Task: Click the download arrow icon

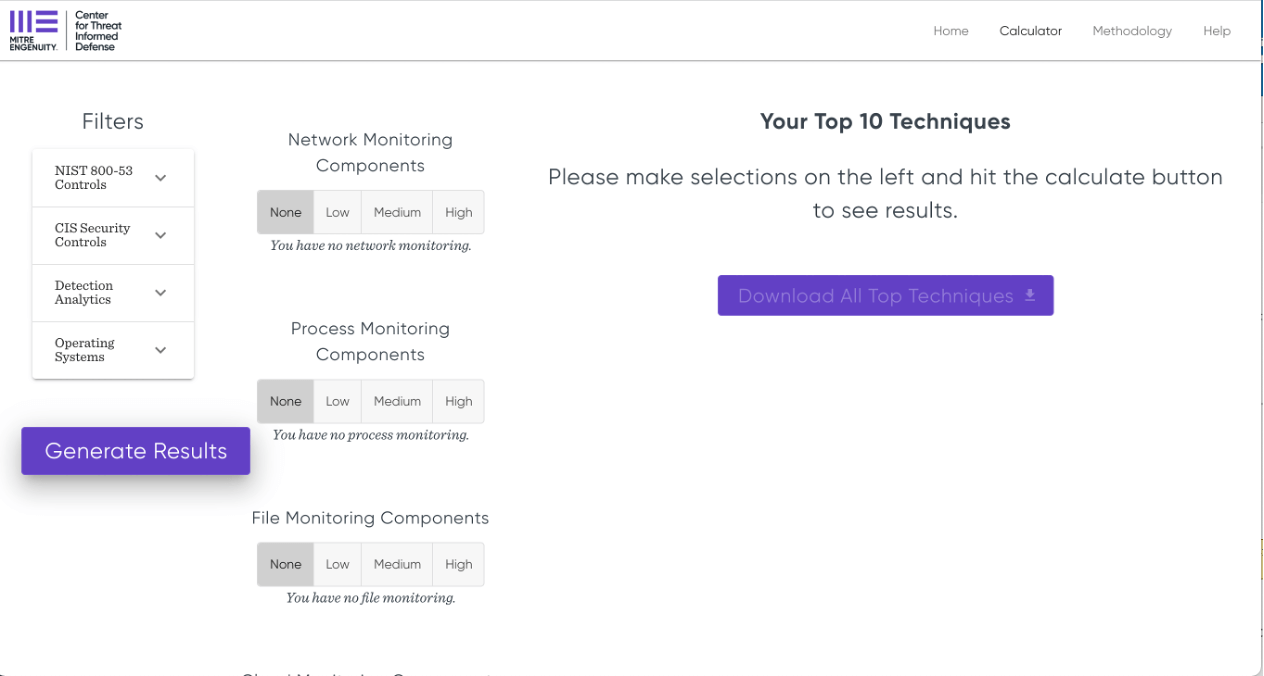Action: click(x=1030, y=296)
